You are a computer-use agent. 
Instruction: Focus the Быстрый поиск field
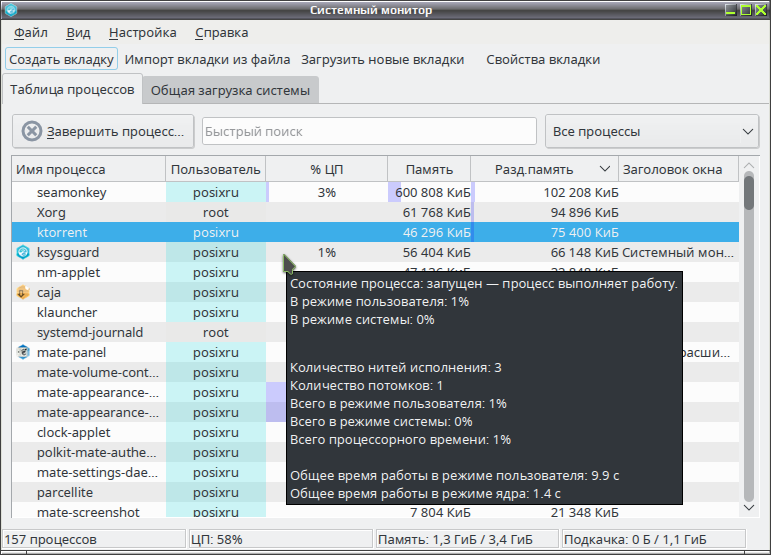coord(369,131)
